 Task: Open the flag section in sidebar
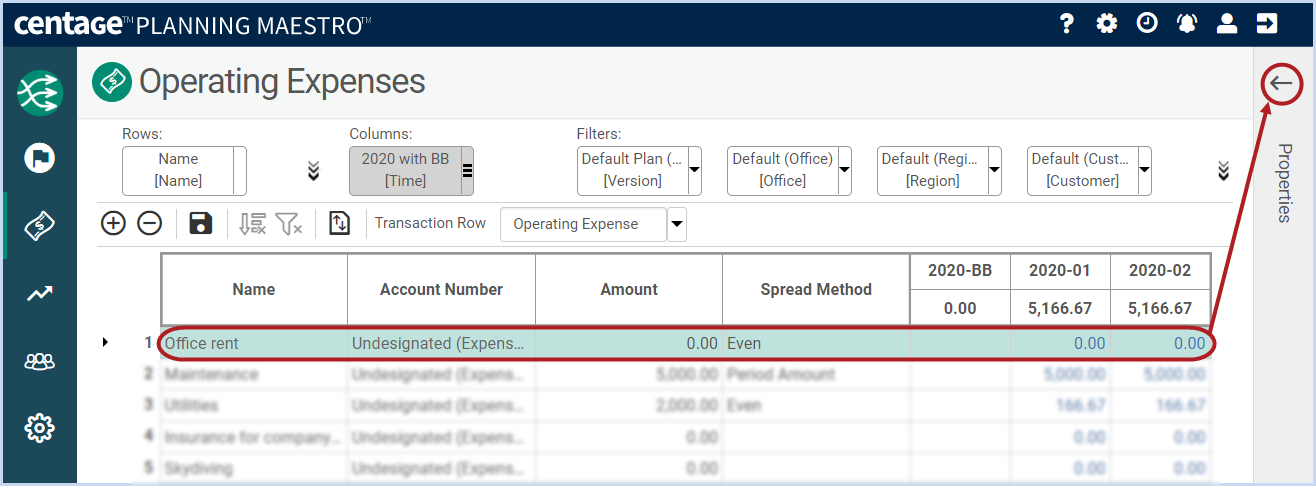(x=39, y=158)
